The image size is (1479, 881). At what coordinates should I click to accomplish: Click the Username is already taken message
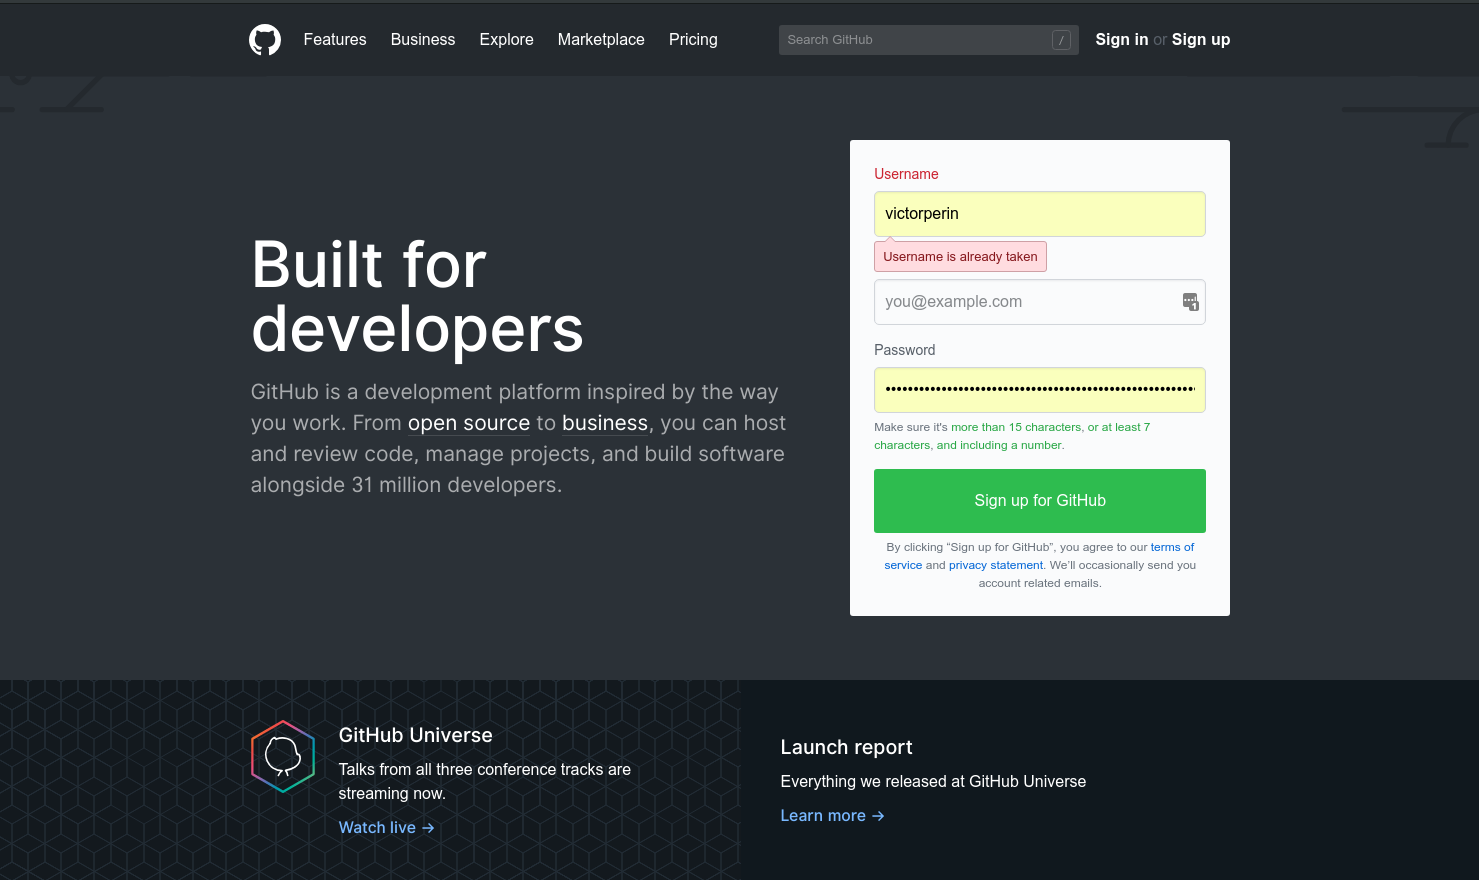[960, 257]
